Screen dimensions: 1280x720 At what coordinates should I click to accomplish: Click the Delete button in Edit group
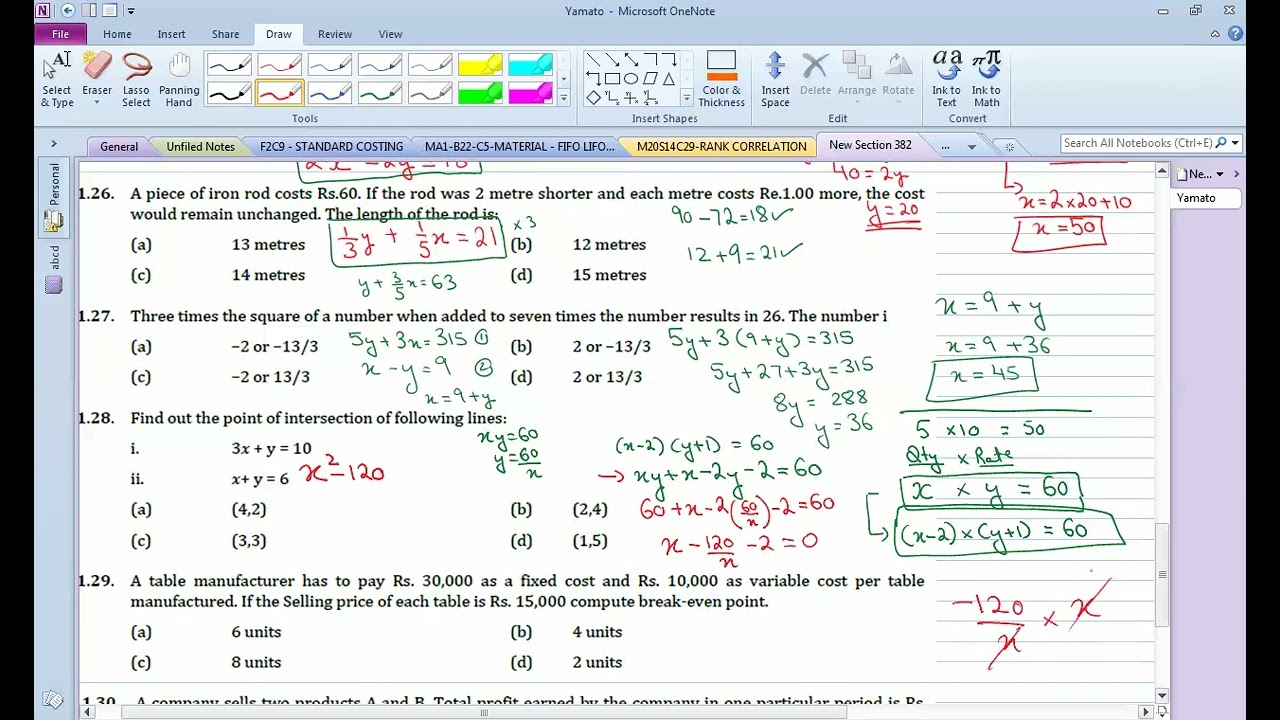tap(815, 75)
